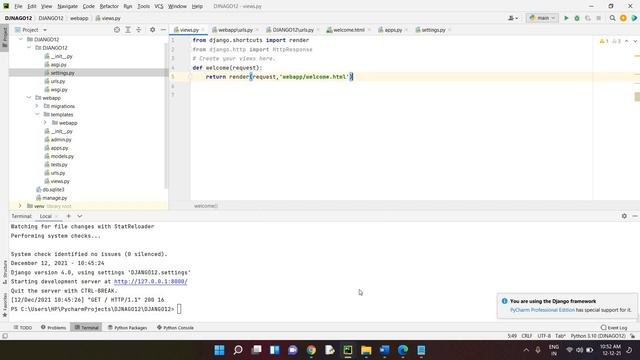Viewport: 640px width, 360px height.
Task: Open Windows Start menu
Action: [219, 350]
